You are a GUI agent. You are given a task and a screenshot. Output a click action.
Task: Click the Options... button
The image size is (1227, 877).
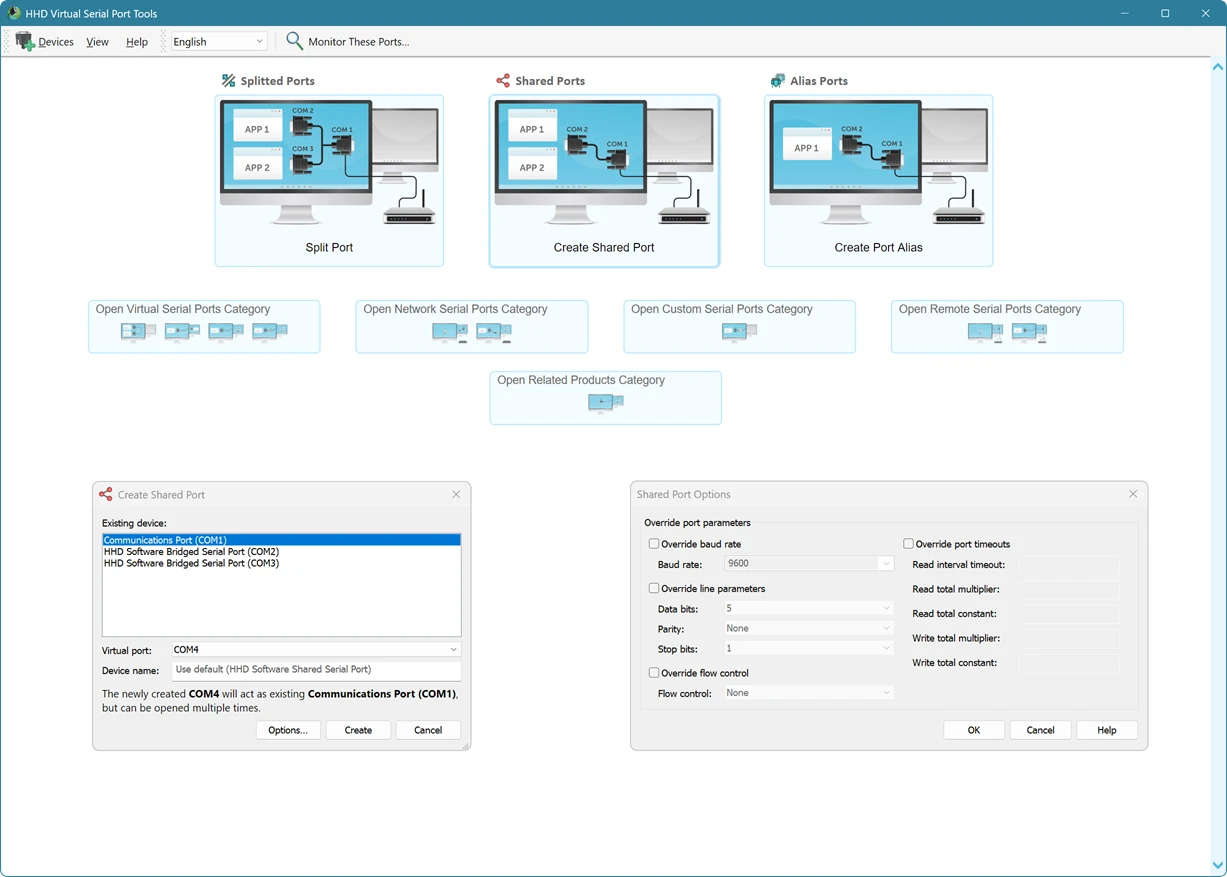point(288,730)
